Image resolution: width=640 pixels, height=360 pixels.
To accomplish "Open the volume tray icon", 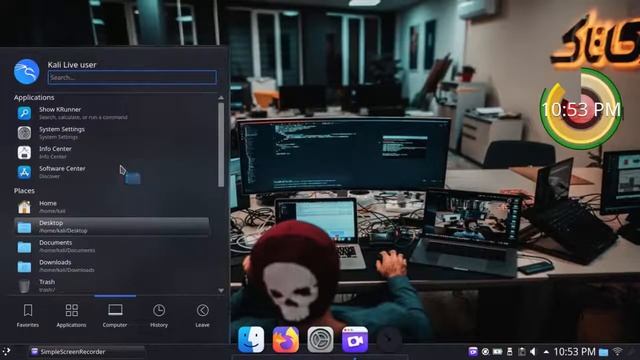I will pos(533,351).
